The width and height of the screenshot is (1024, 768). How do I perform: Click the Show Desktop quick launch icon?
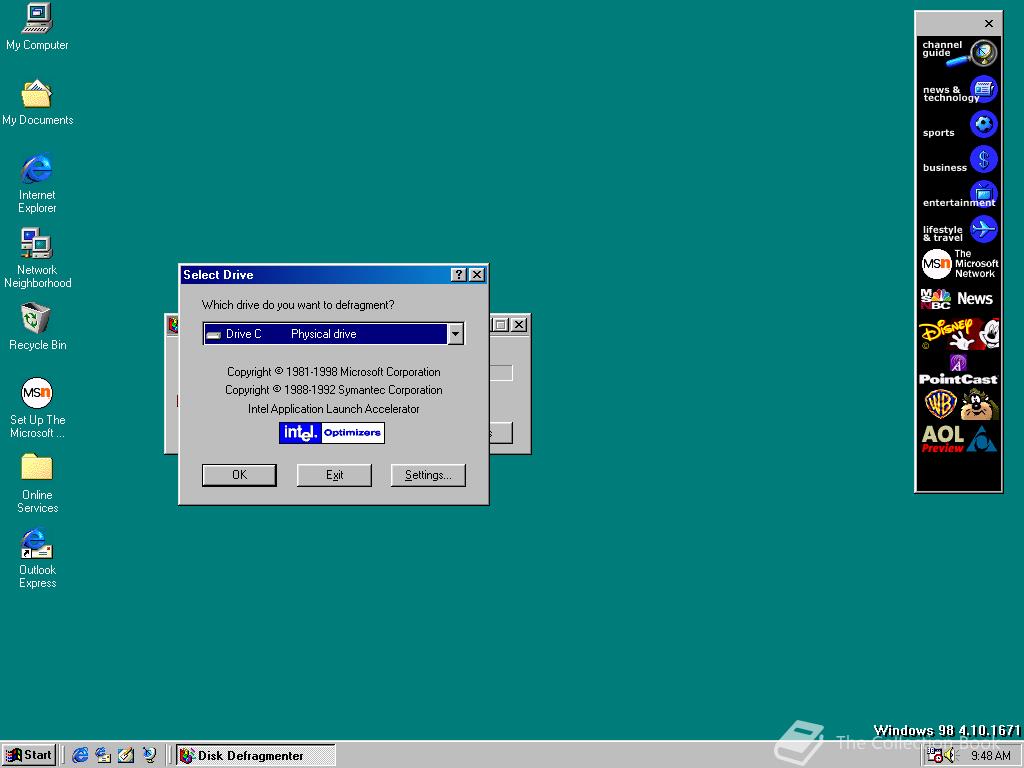(x=126, y=755)
